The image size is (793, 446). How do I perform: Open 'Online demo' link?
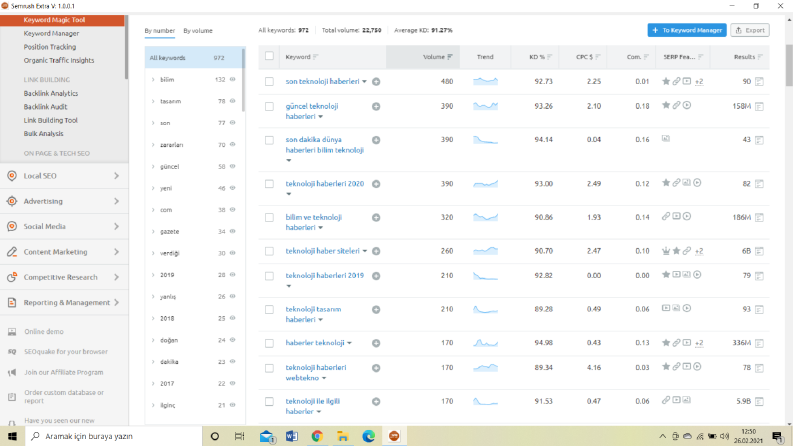point(44,332)
